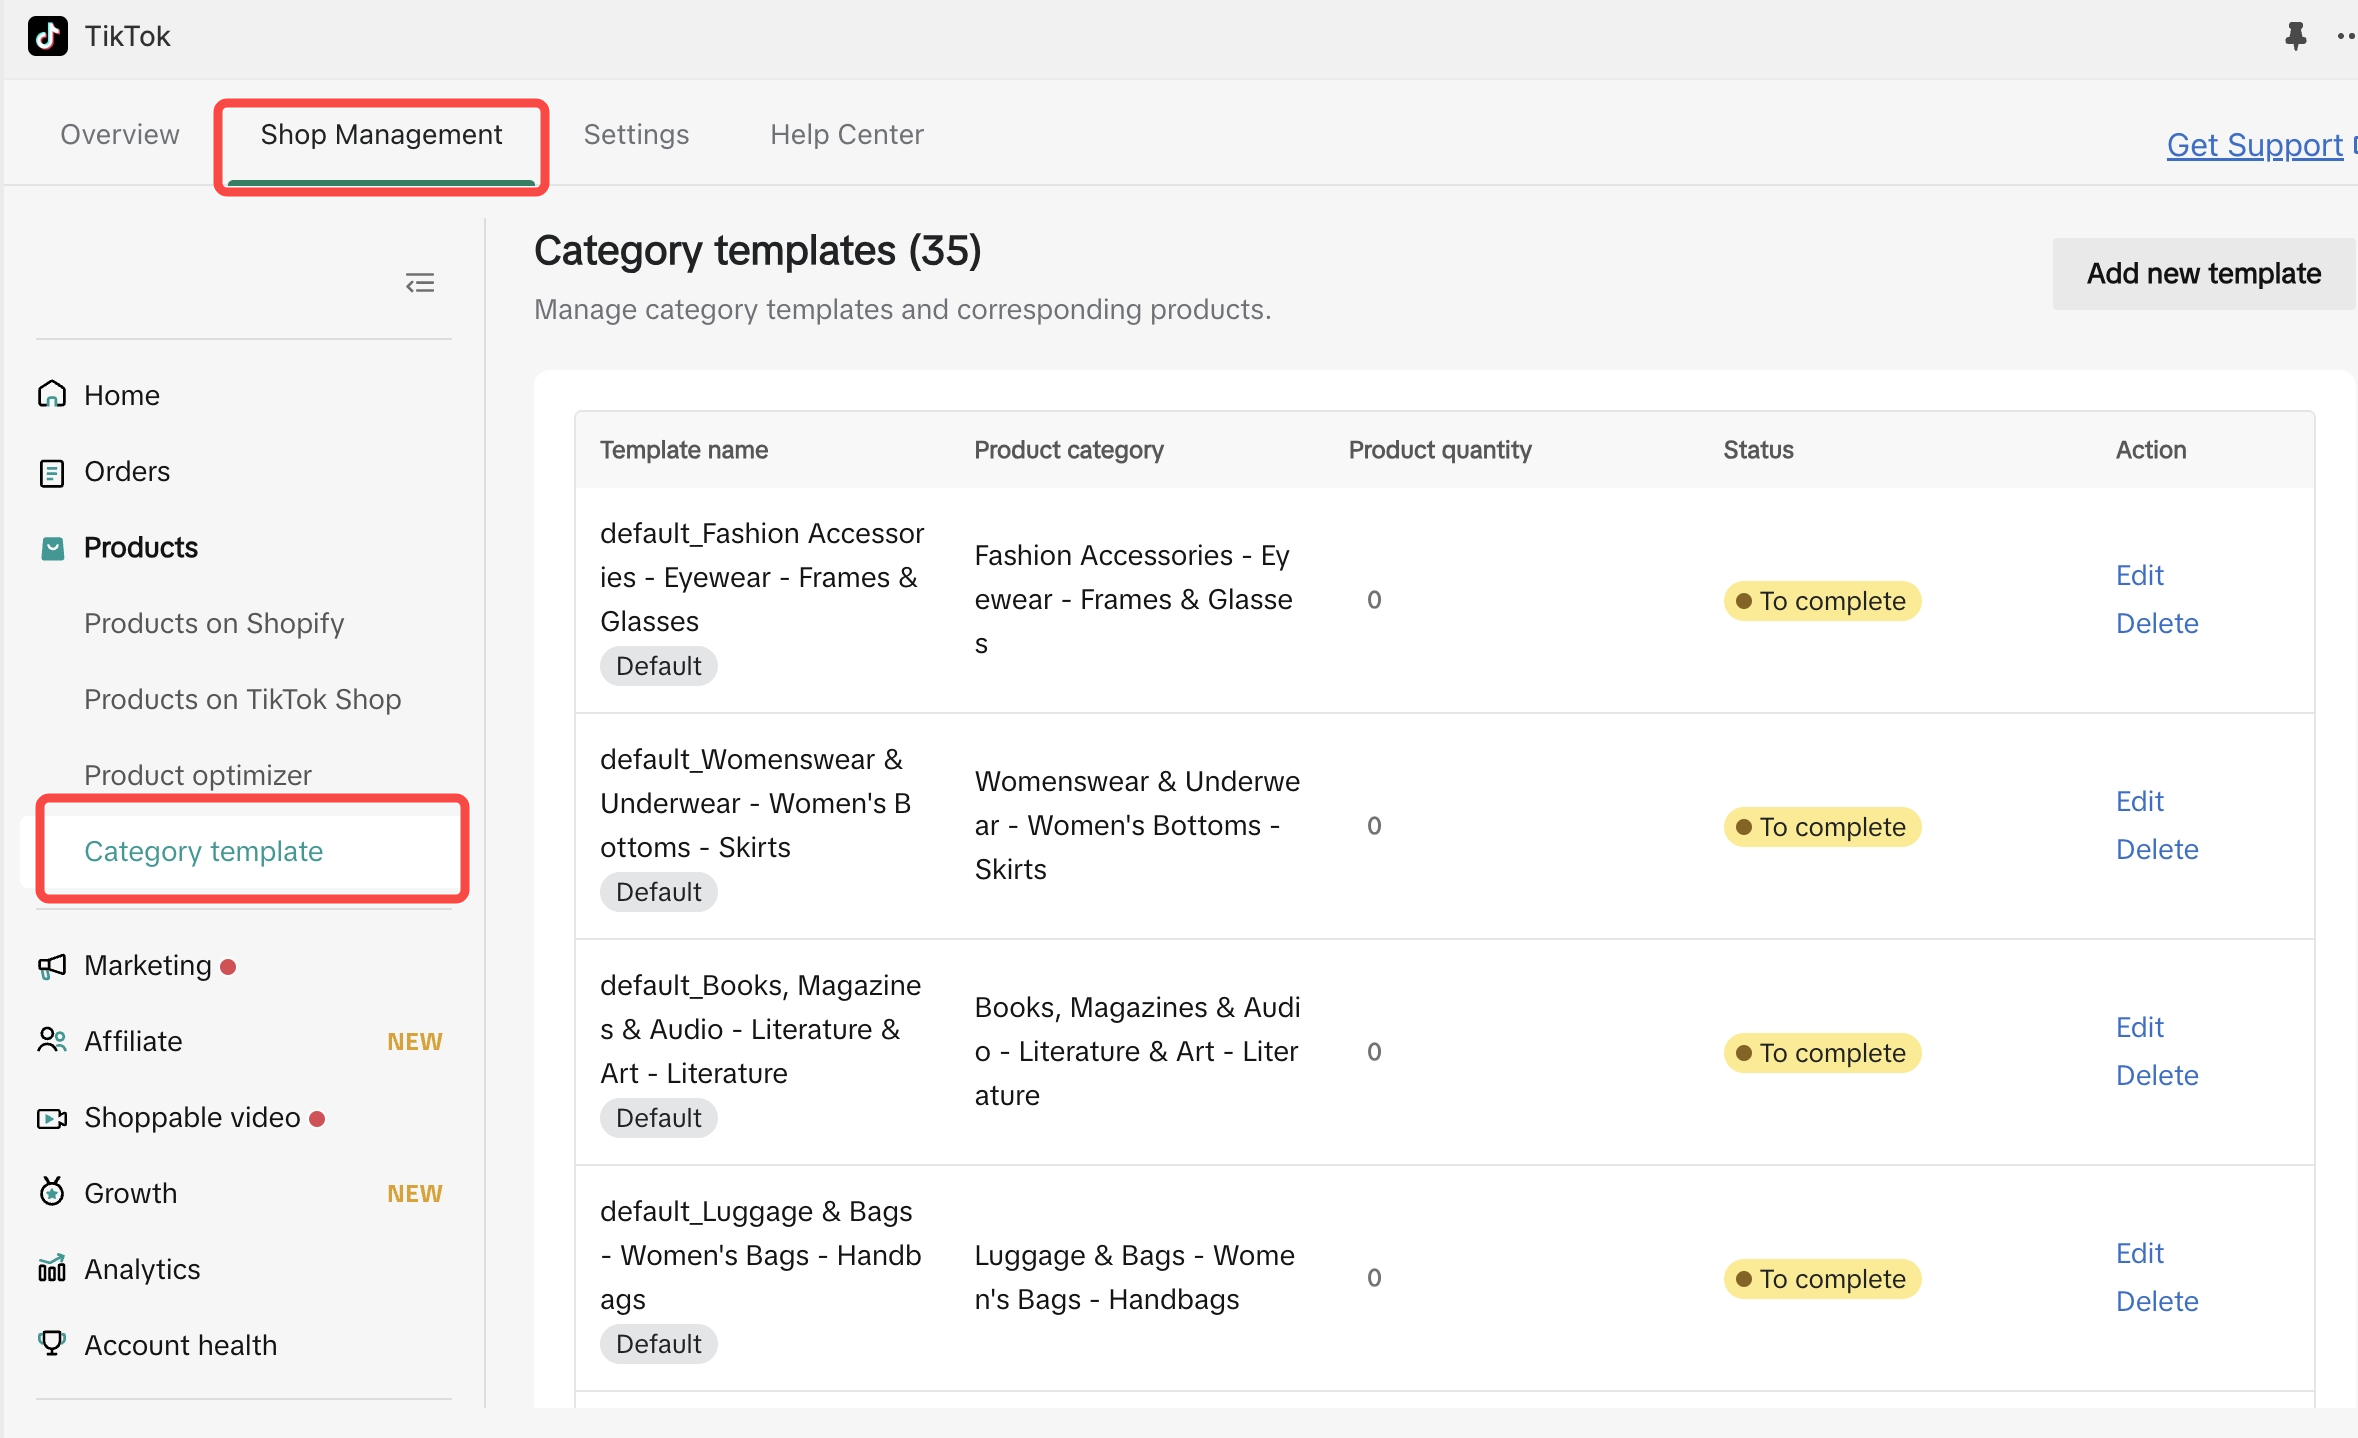Click the Affiliate people icon
Screen dimensions: 2358x1438
(52, 1041)
